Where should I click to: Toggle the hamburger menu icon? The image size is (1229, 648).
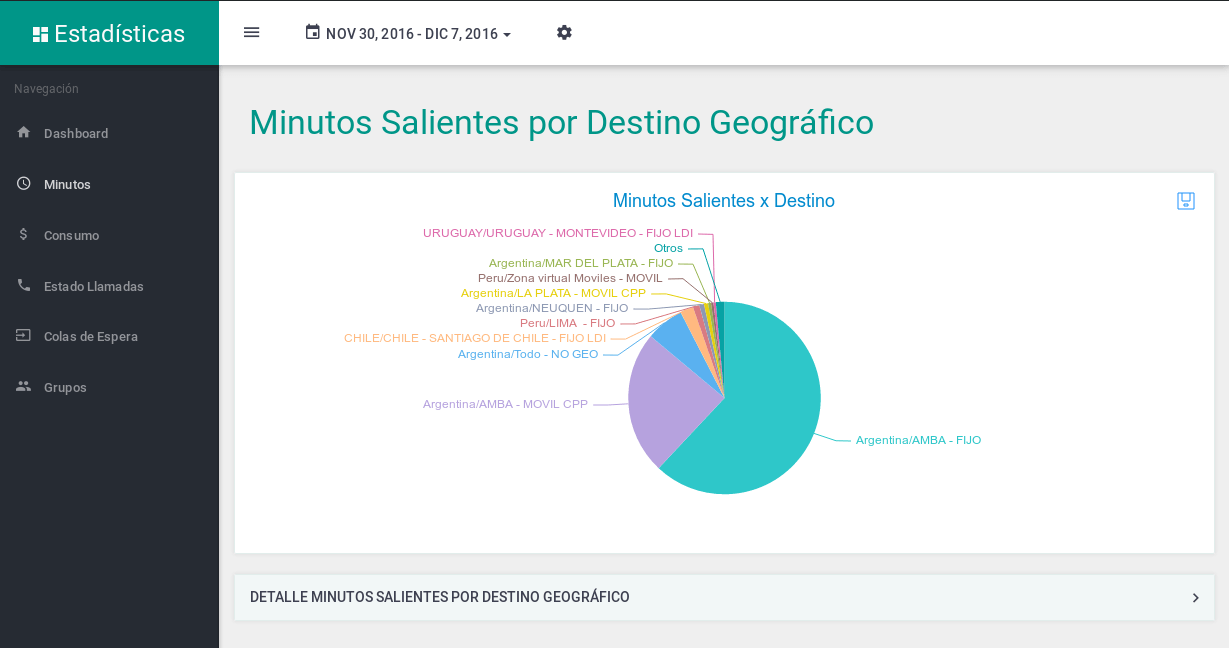point(251,32)
